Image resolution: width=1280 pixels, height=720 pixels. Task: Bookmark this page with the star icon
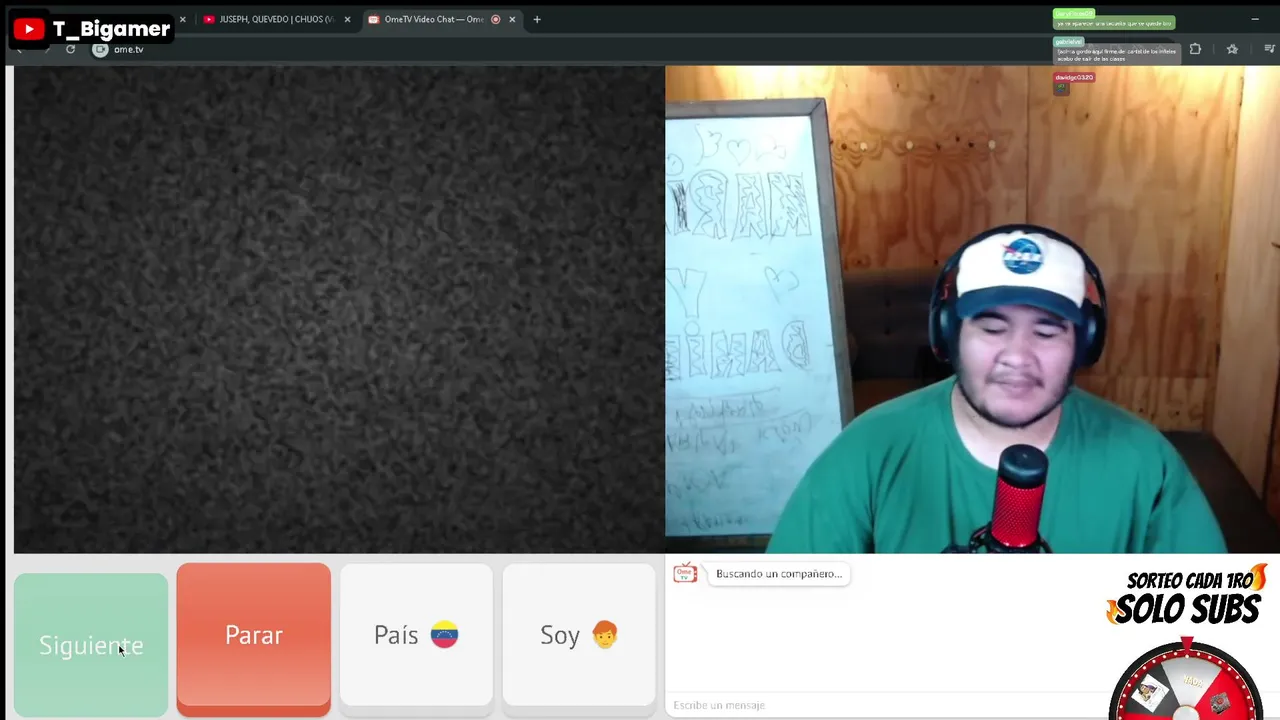point(1232,49)
